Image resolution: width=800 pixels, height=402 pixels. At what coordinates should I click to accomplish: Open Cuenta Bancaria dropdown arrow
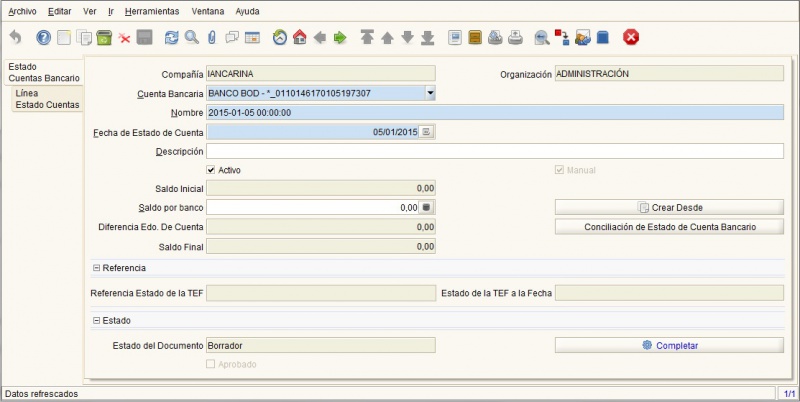430,93
